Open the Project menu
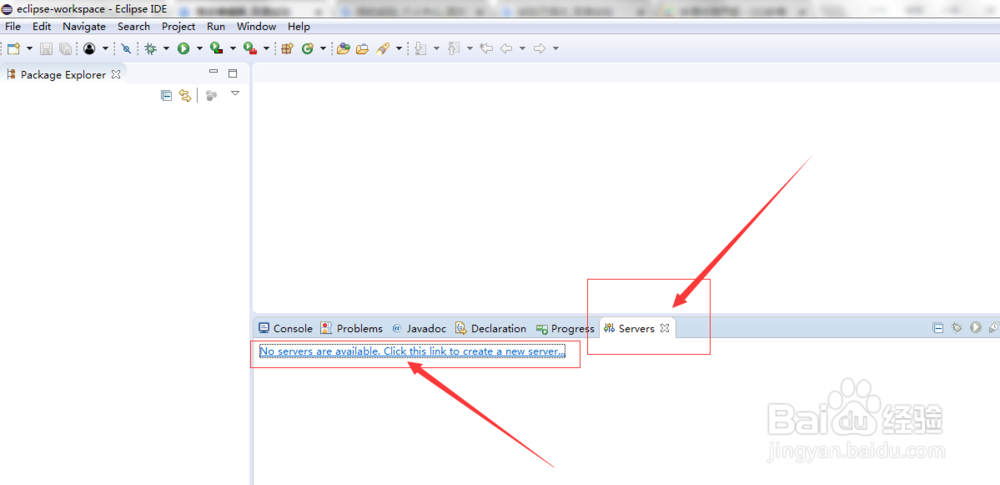Viewport: 1000px width, 485px height. tap(179, 26)
